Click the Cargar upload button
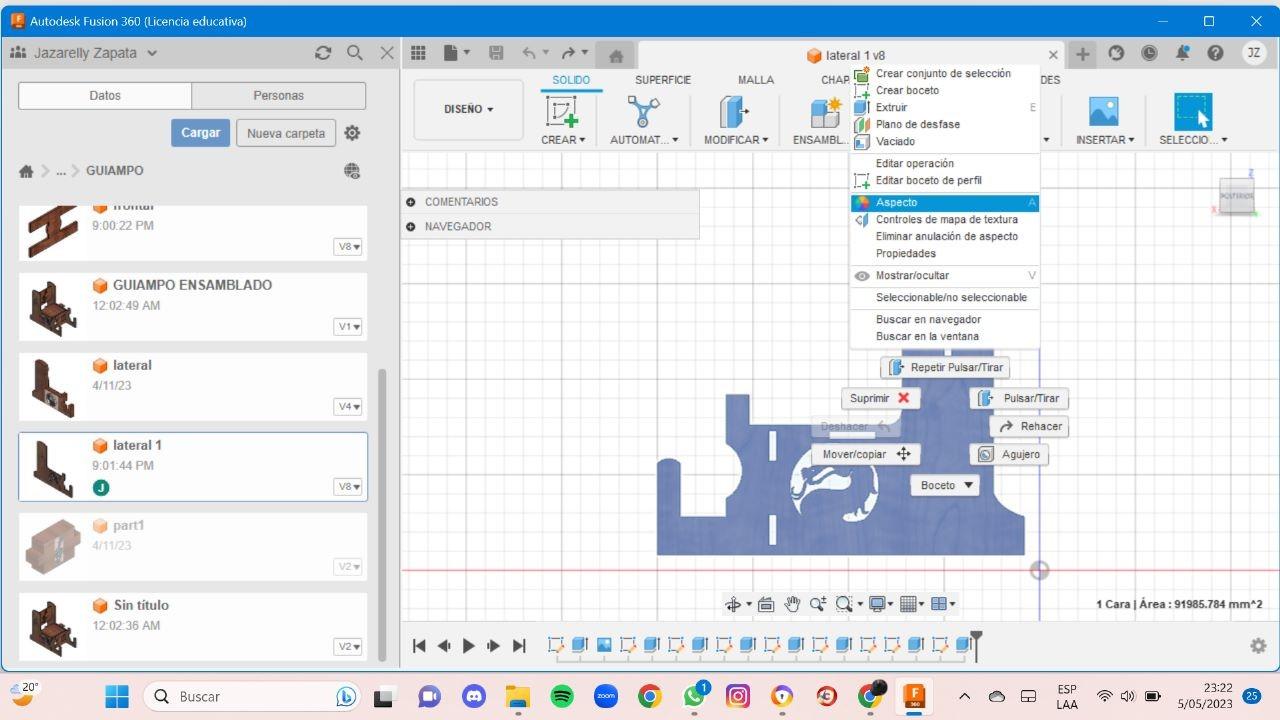1280x720 pixels. click(200, 133)
